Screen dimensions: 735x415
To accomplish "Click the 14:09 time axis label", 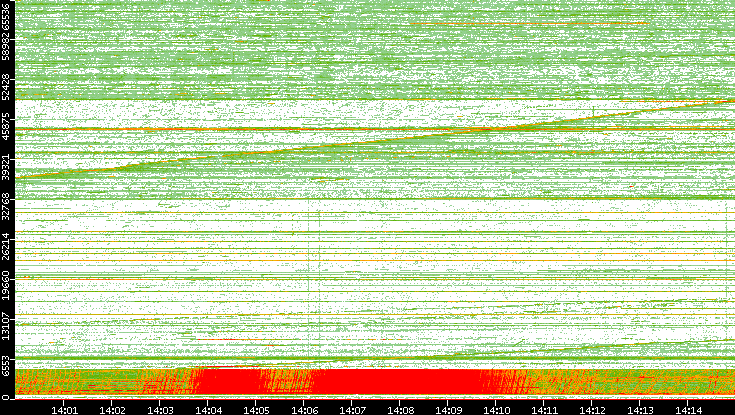I will click(448, 410).
